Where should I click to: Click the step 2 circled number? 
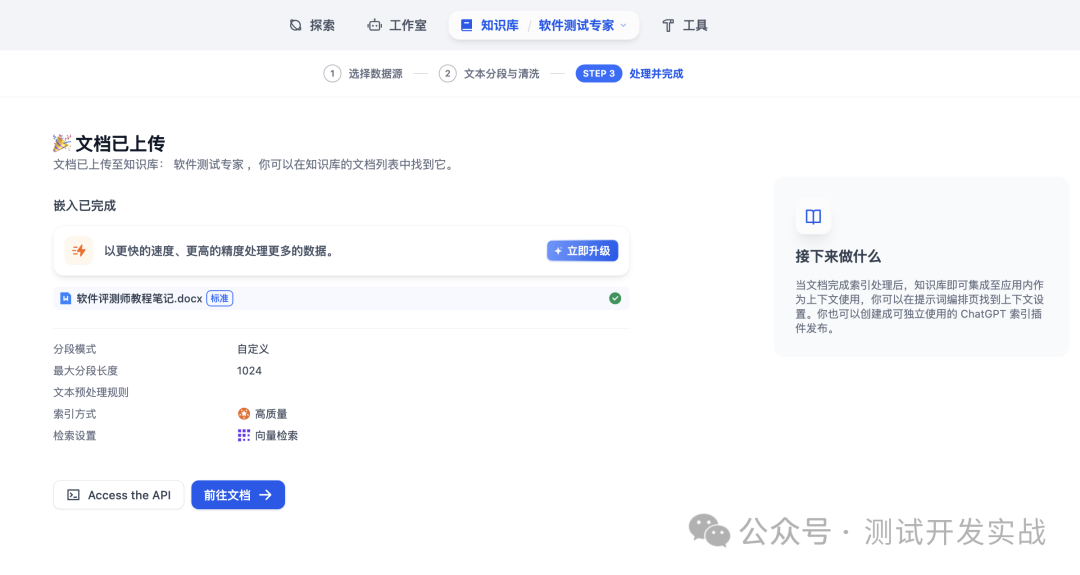448,74
